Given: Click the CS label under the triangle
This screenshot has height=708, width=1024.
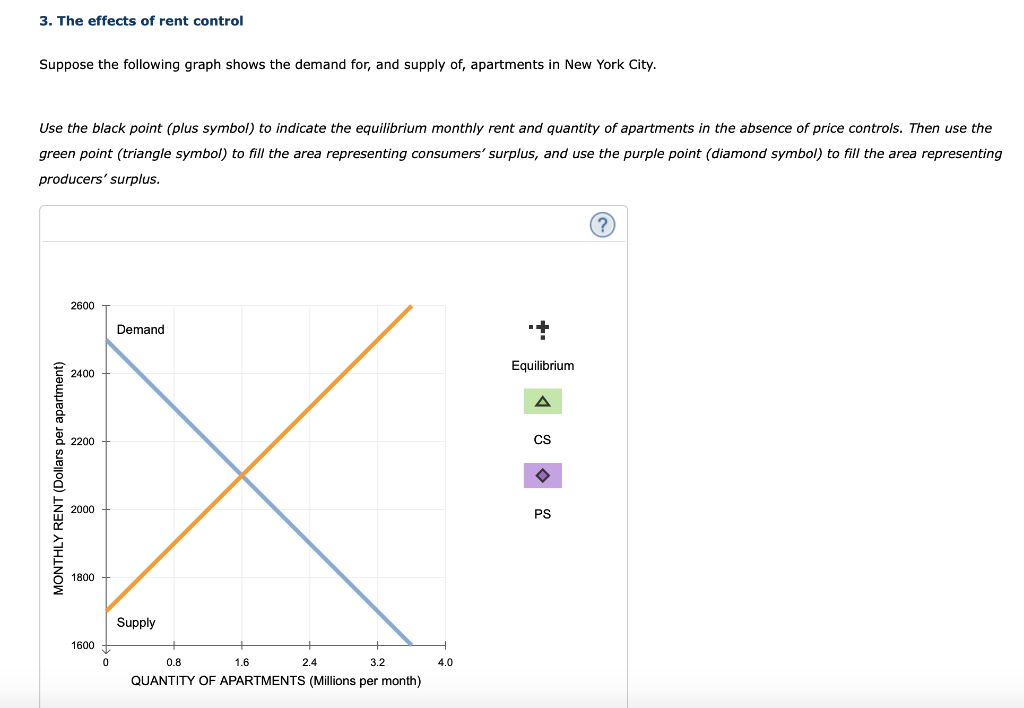Looking at the screenshot, I should pos(542,439).
